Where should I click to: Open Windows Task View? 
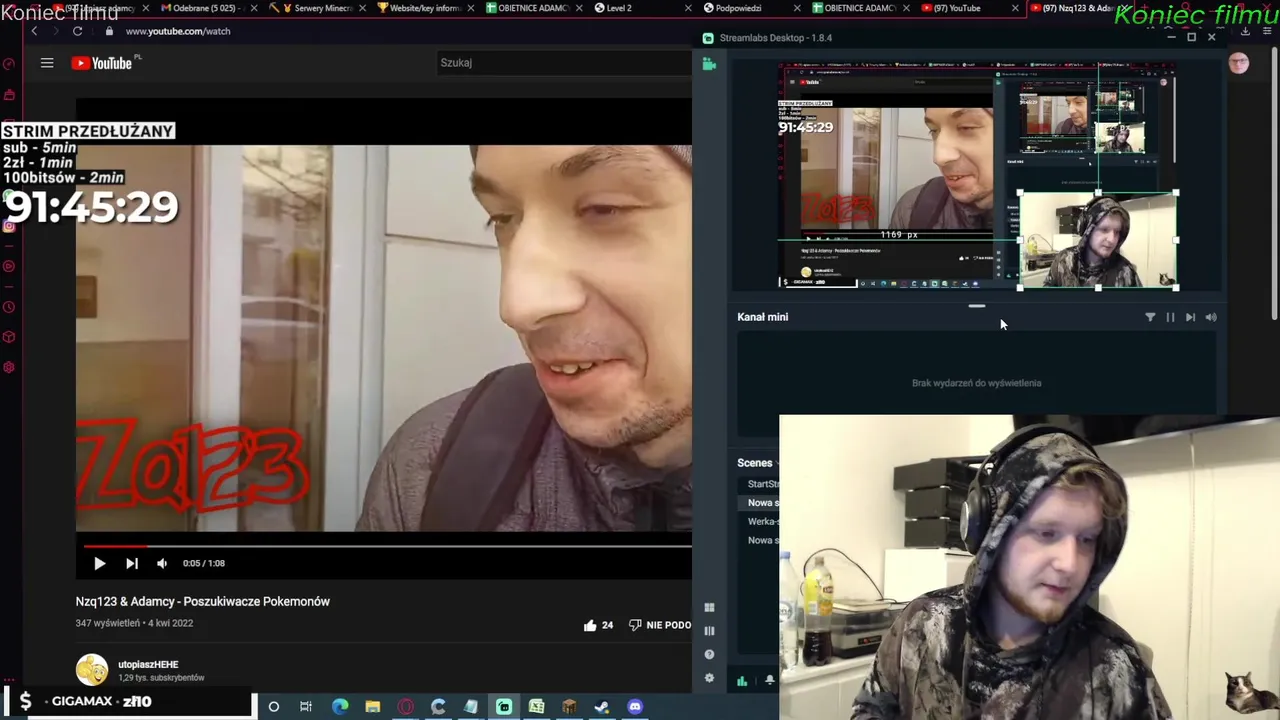pos(306,706)
